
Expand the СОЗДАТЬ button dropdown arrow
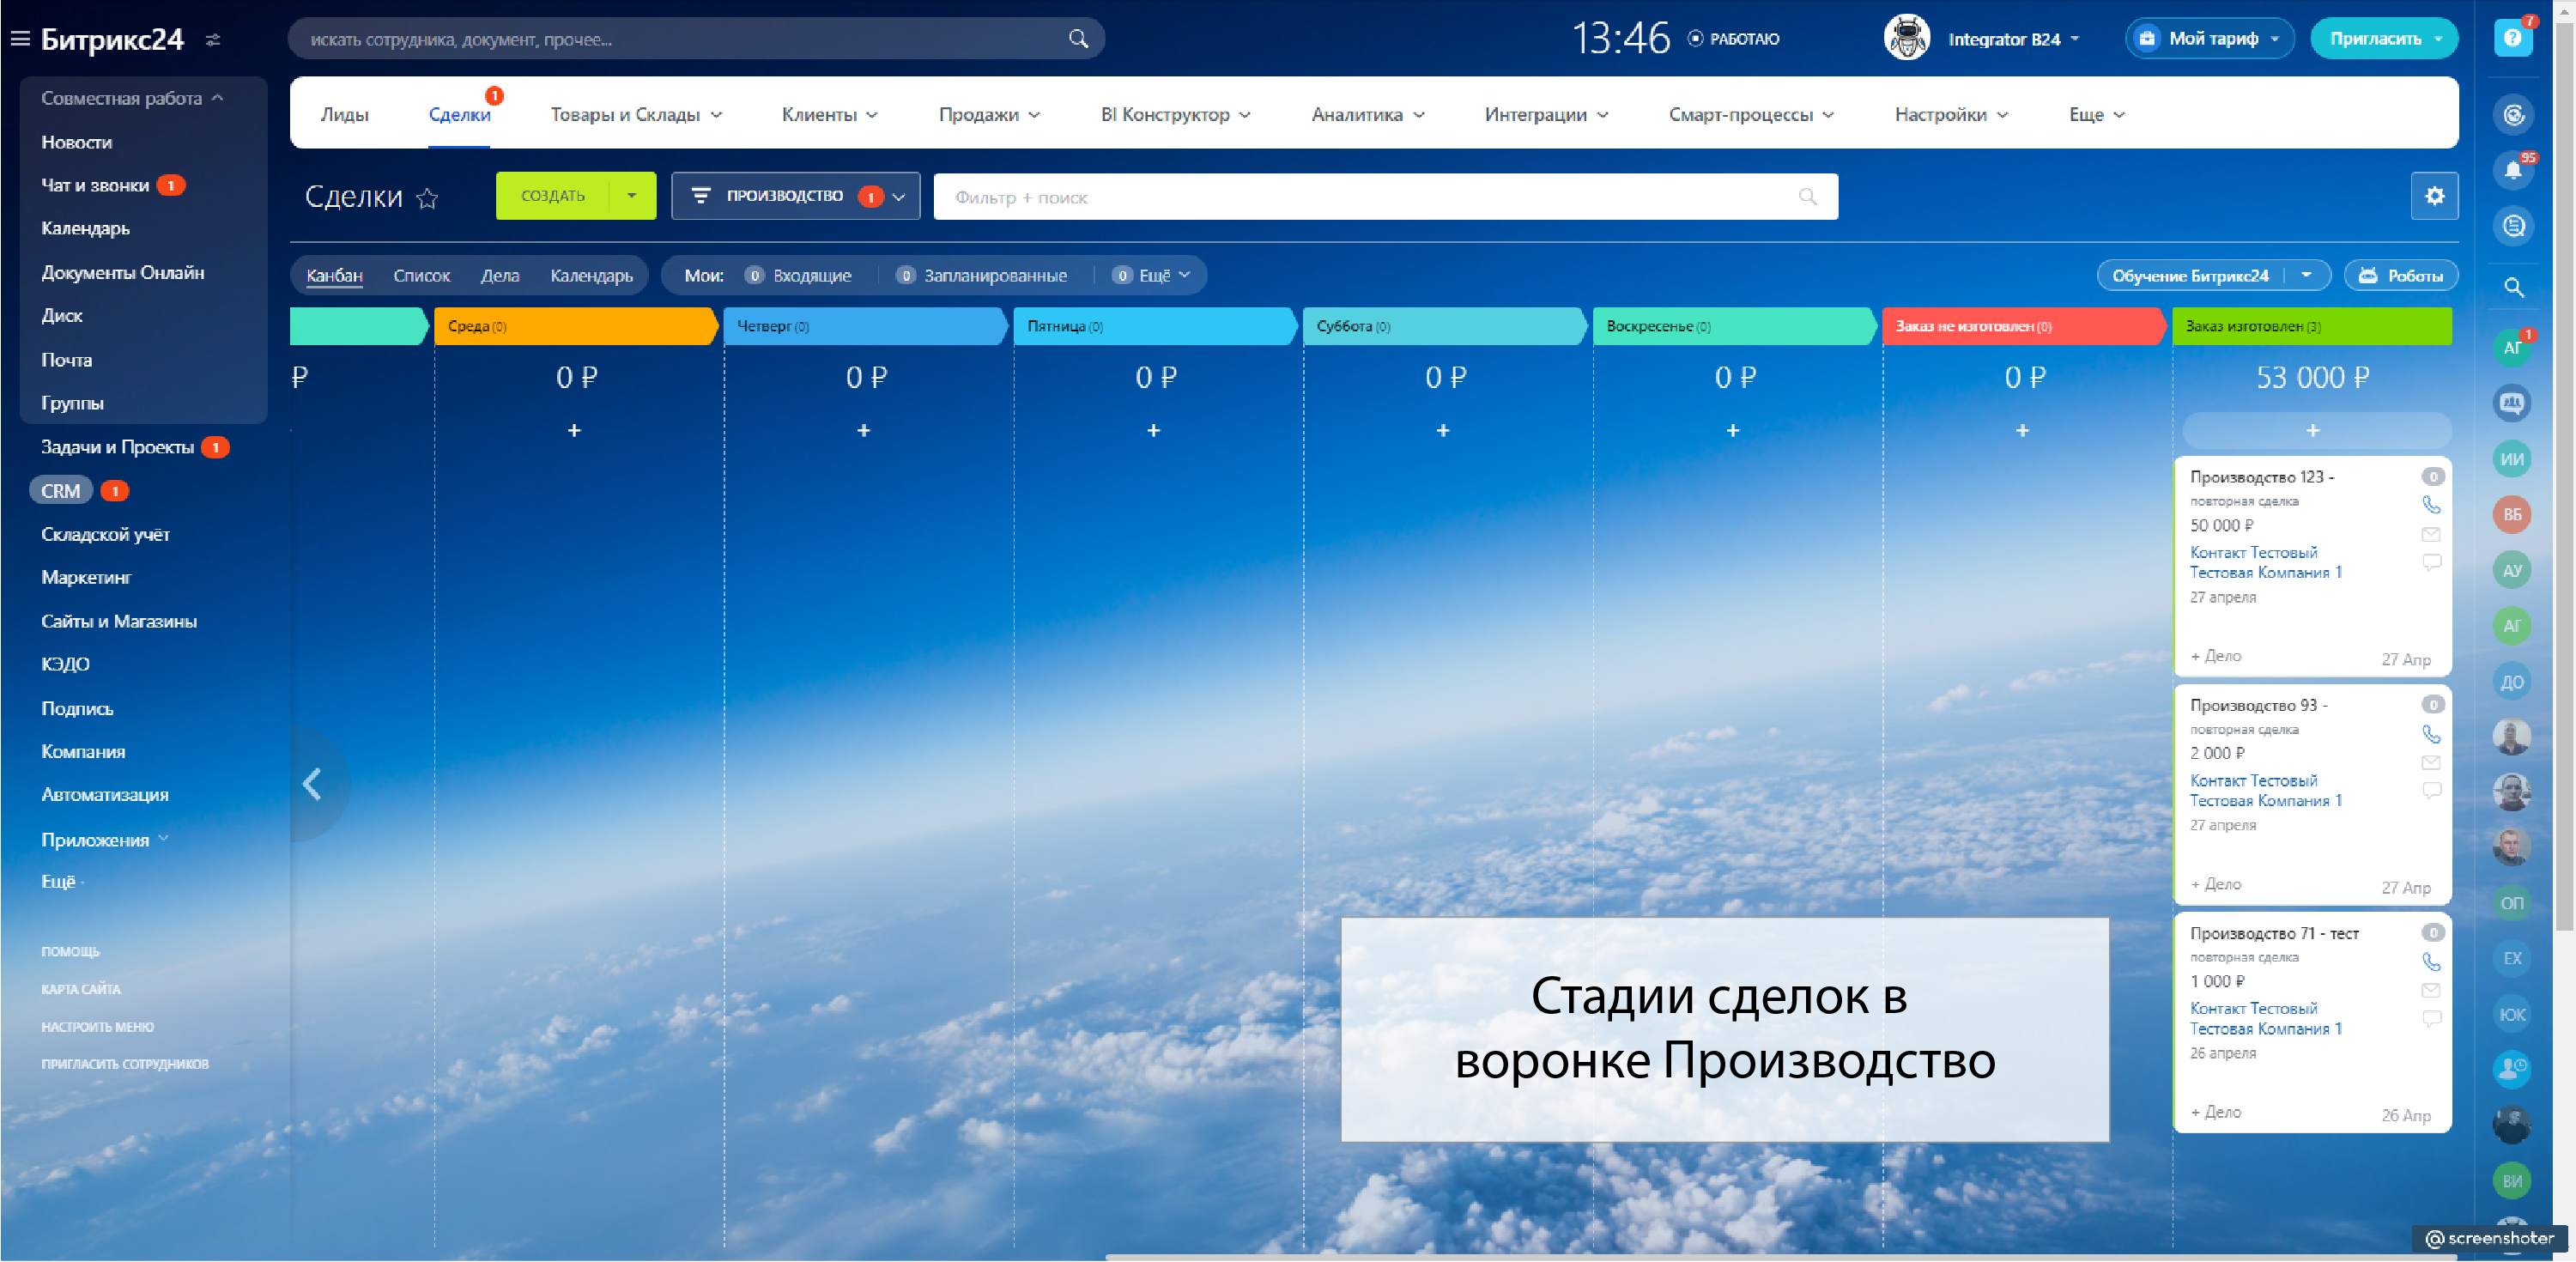[x=632, y=196]
